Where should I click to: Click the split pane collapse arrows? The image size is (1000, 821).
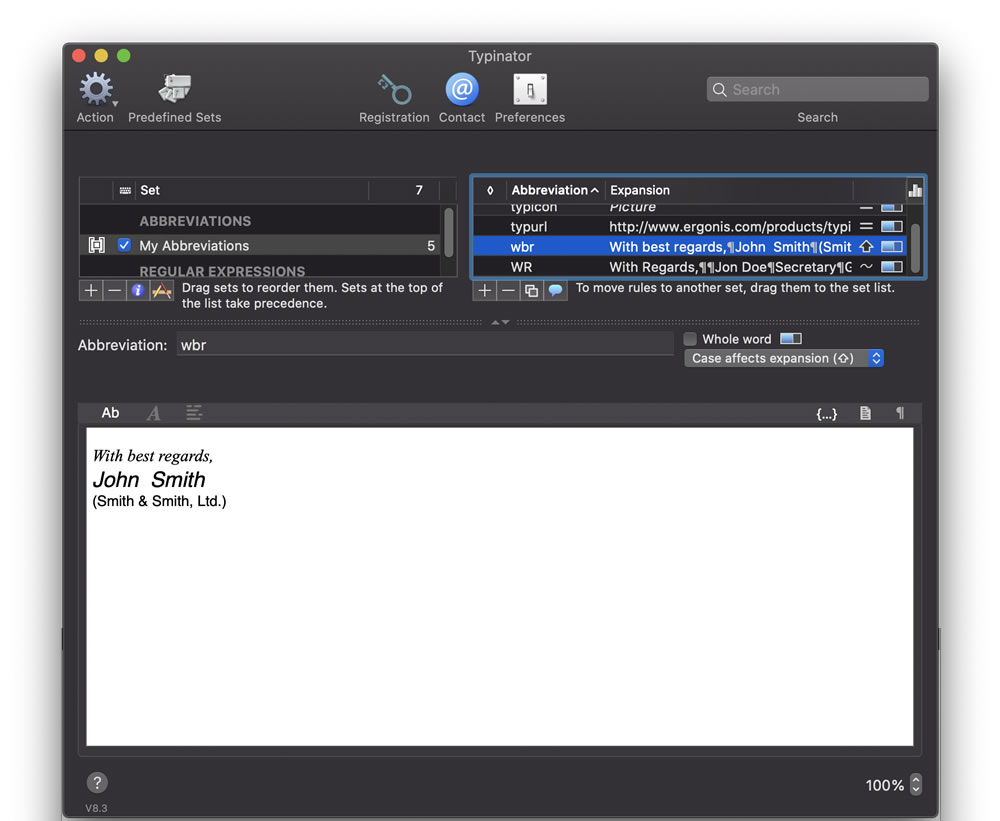[x=500, y=322]
